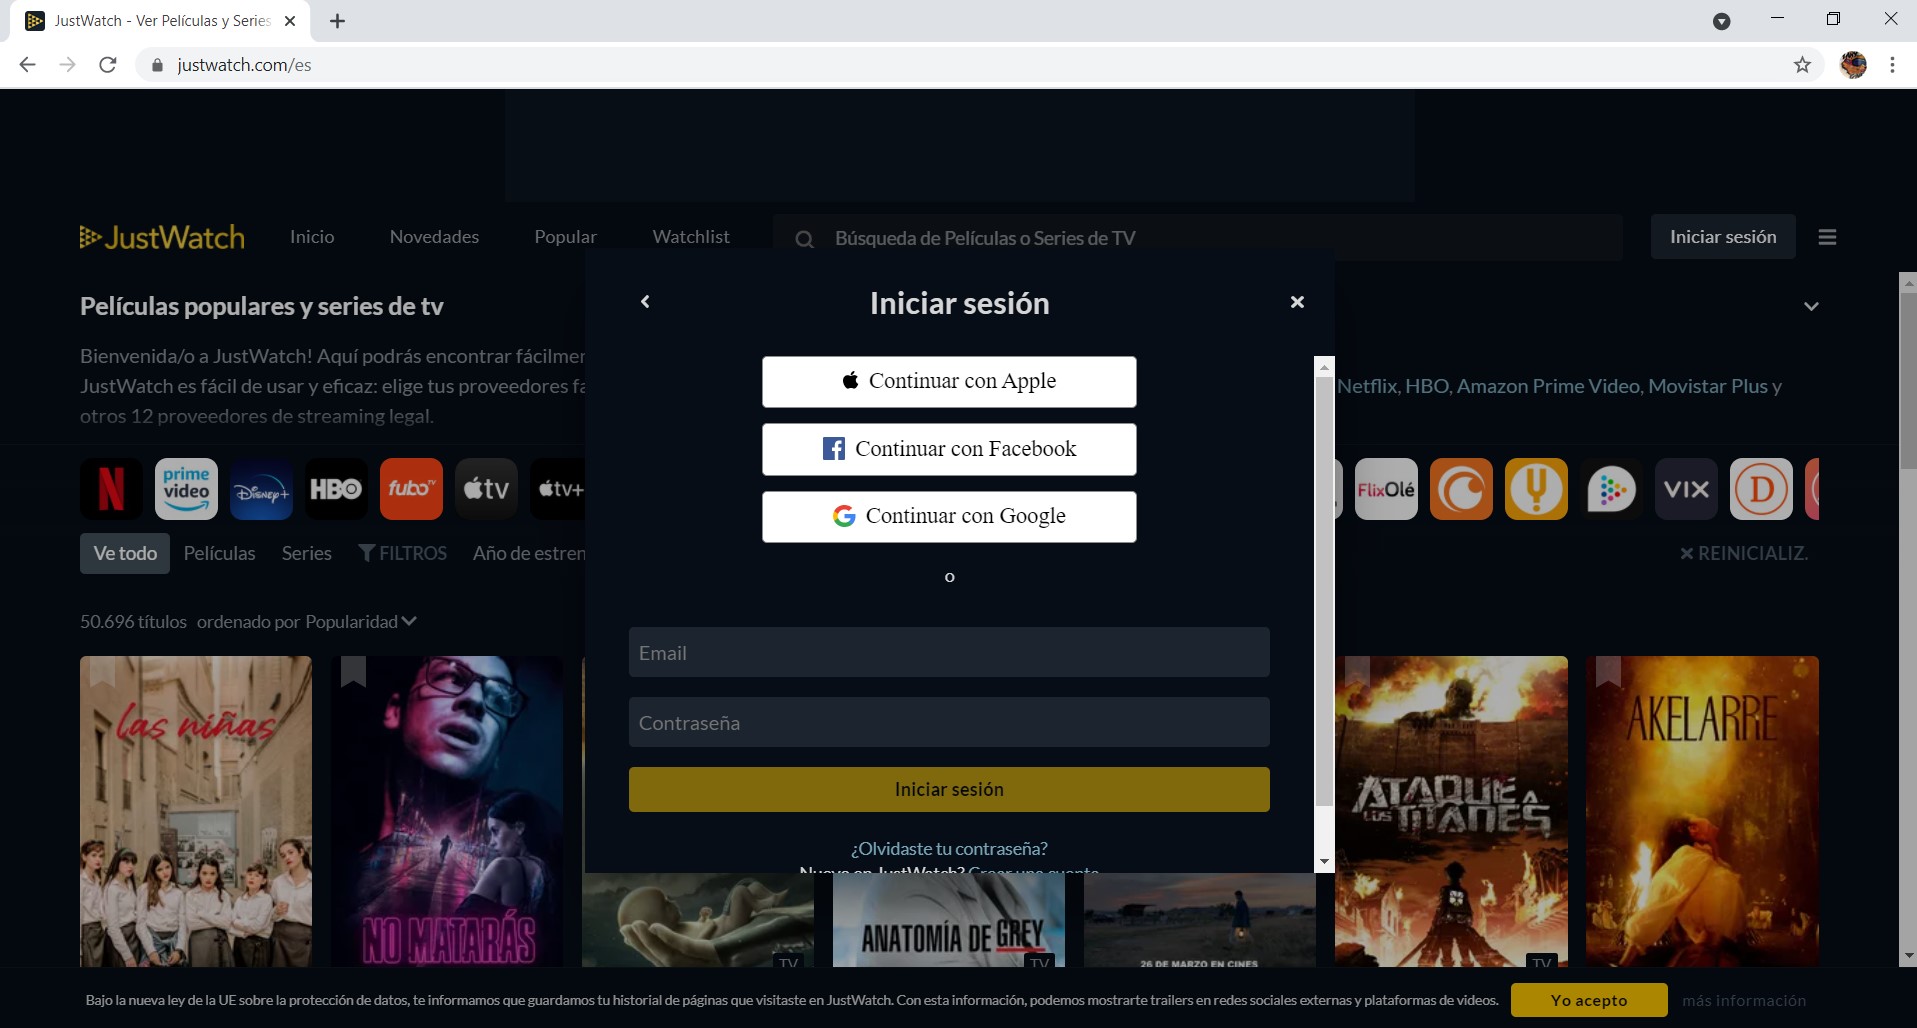Screen dimensions: 1917x1028
Task: Click the Crunchyroll provider icon
Action: (1462, 489)
